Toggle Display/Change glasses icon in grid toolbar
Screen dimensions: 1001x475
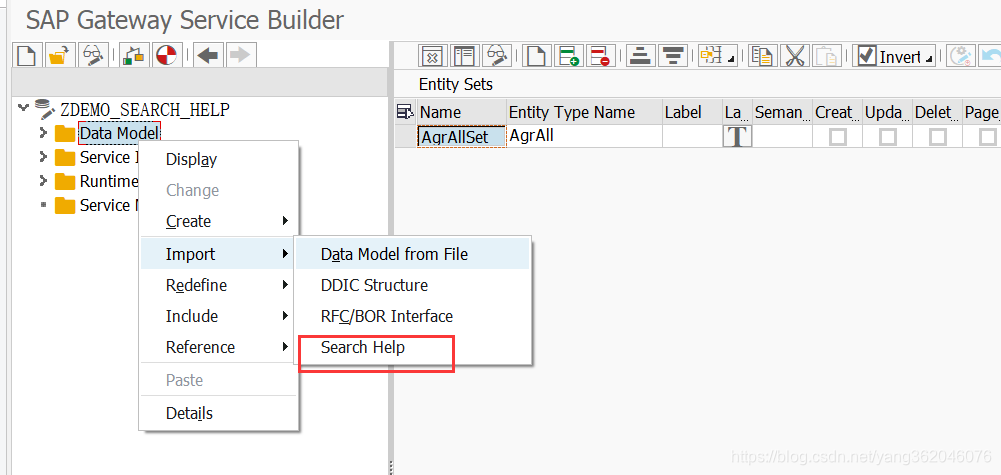(x=498, y=56)
